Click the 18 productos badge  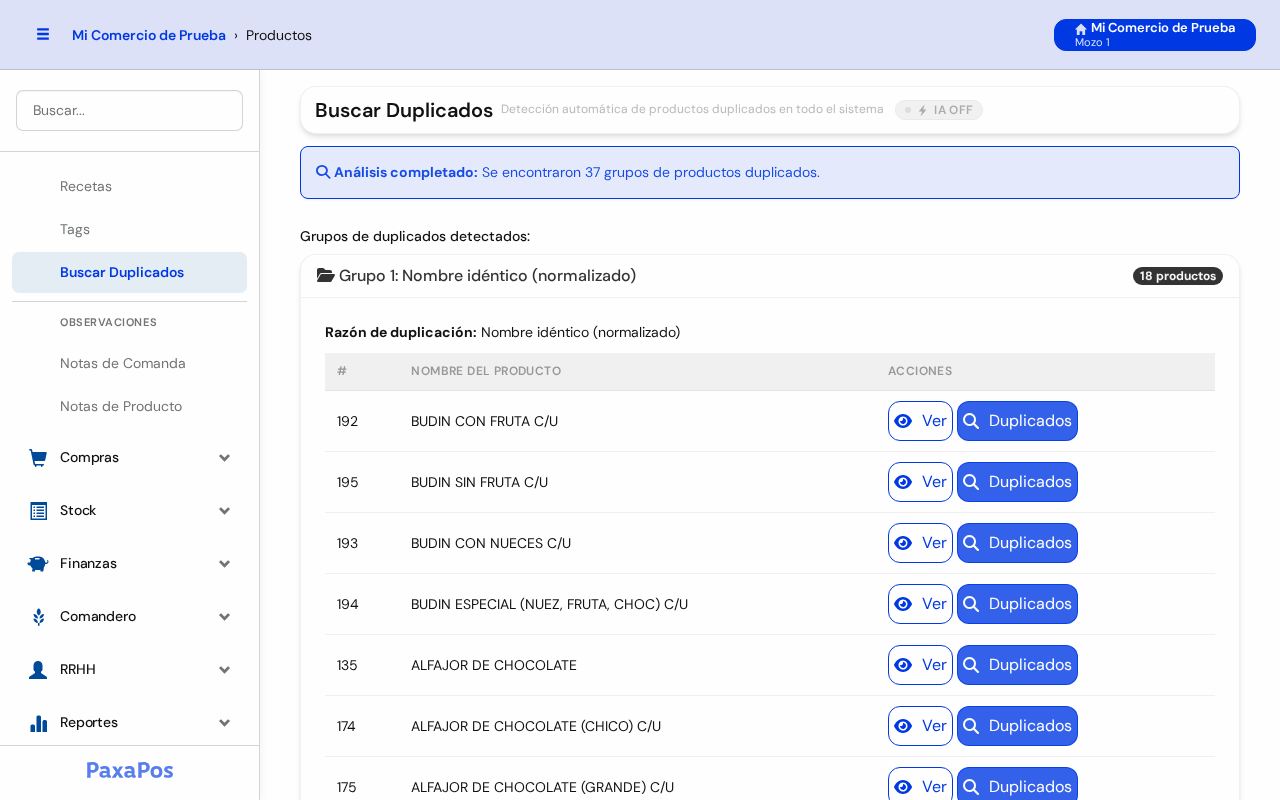pos(1178,276)
